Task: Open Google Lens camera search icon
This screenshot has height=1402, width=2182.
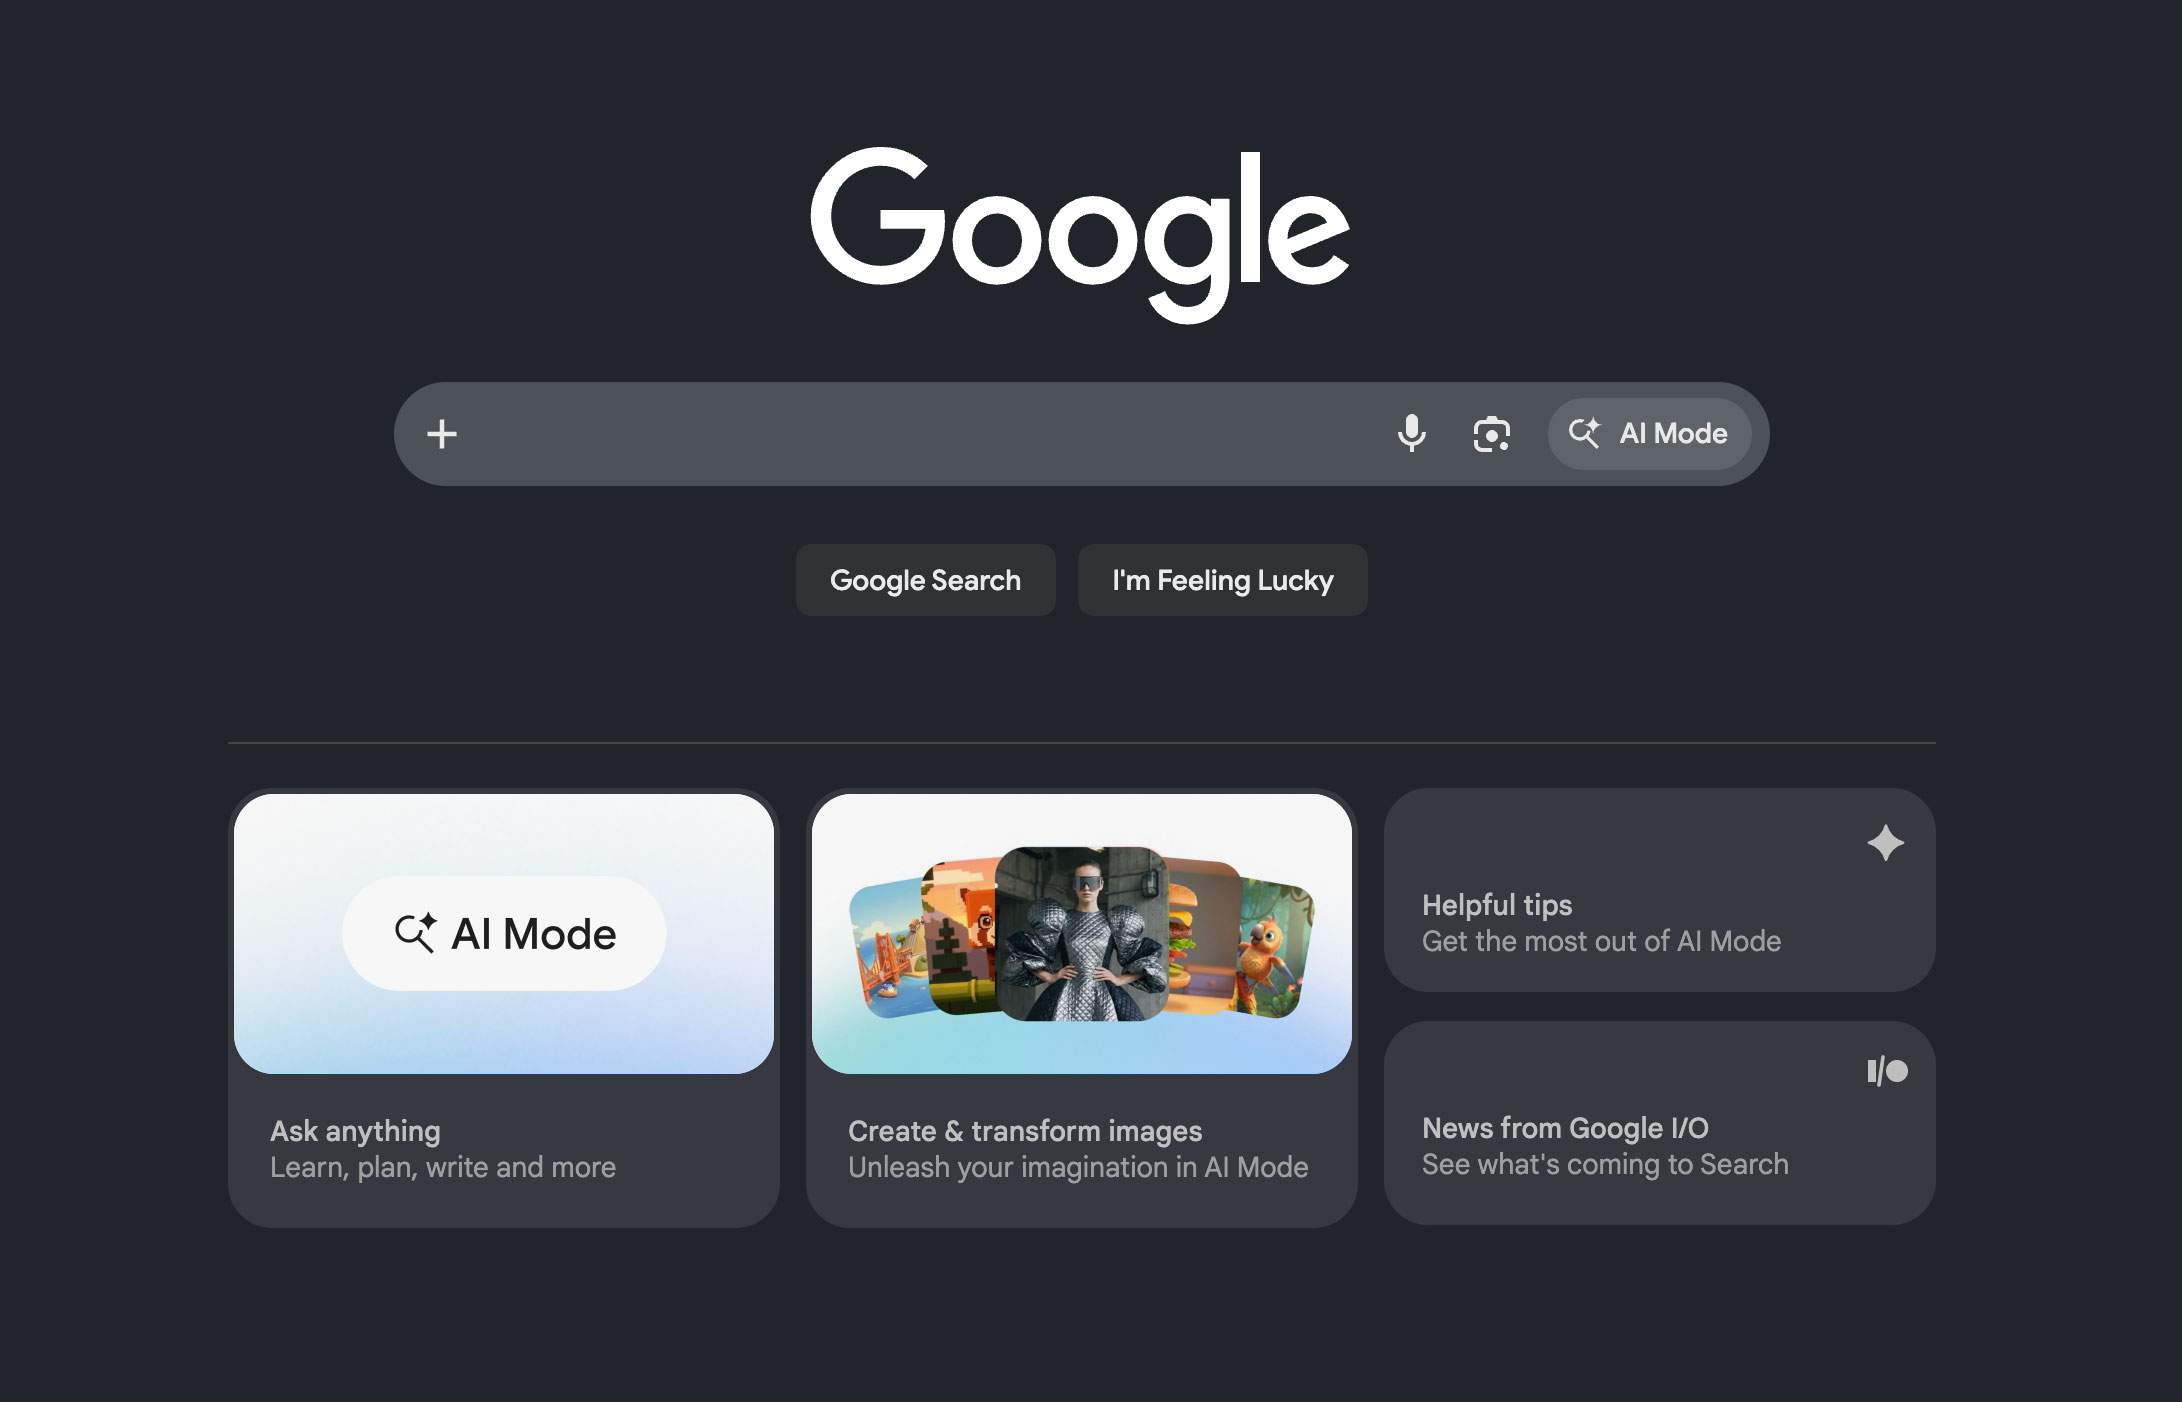Action: (1491, 434)
